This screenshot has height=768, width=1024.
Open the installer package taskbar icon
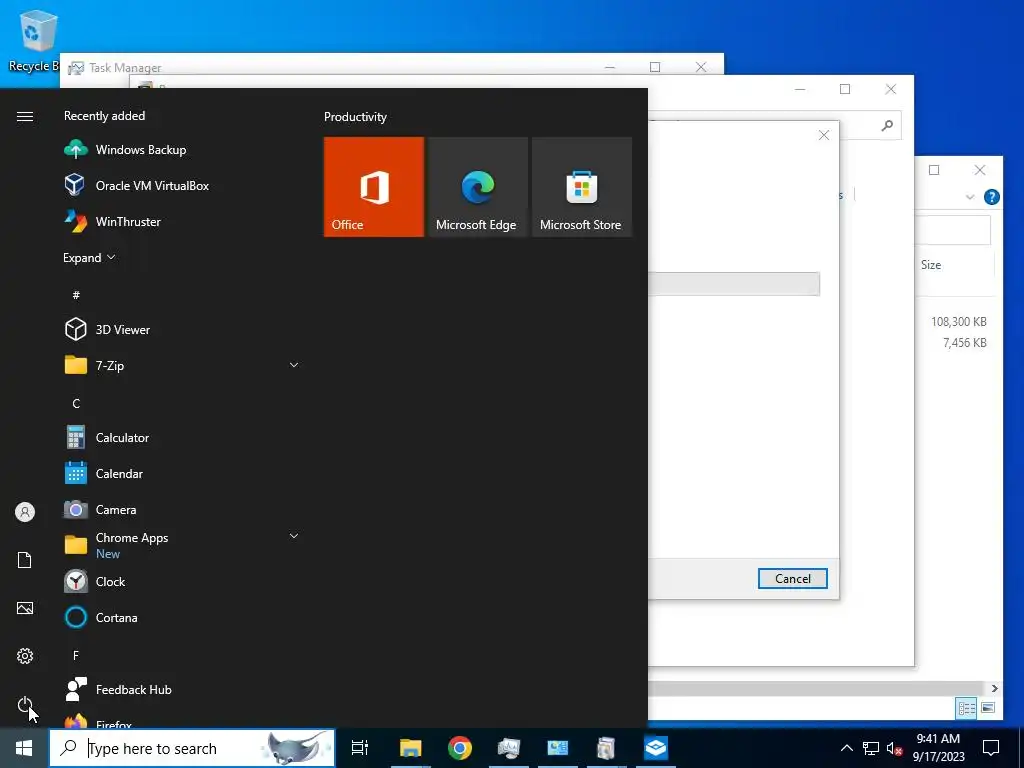tap(607, 748)
